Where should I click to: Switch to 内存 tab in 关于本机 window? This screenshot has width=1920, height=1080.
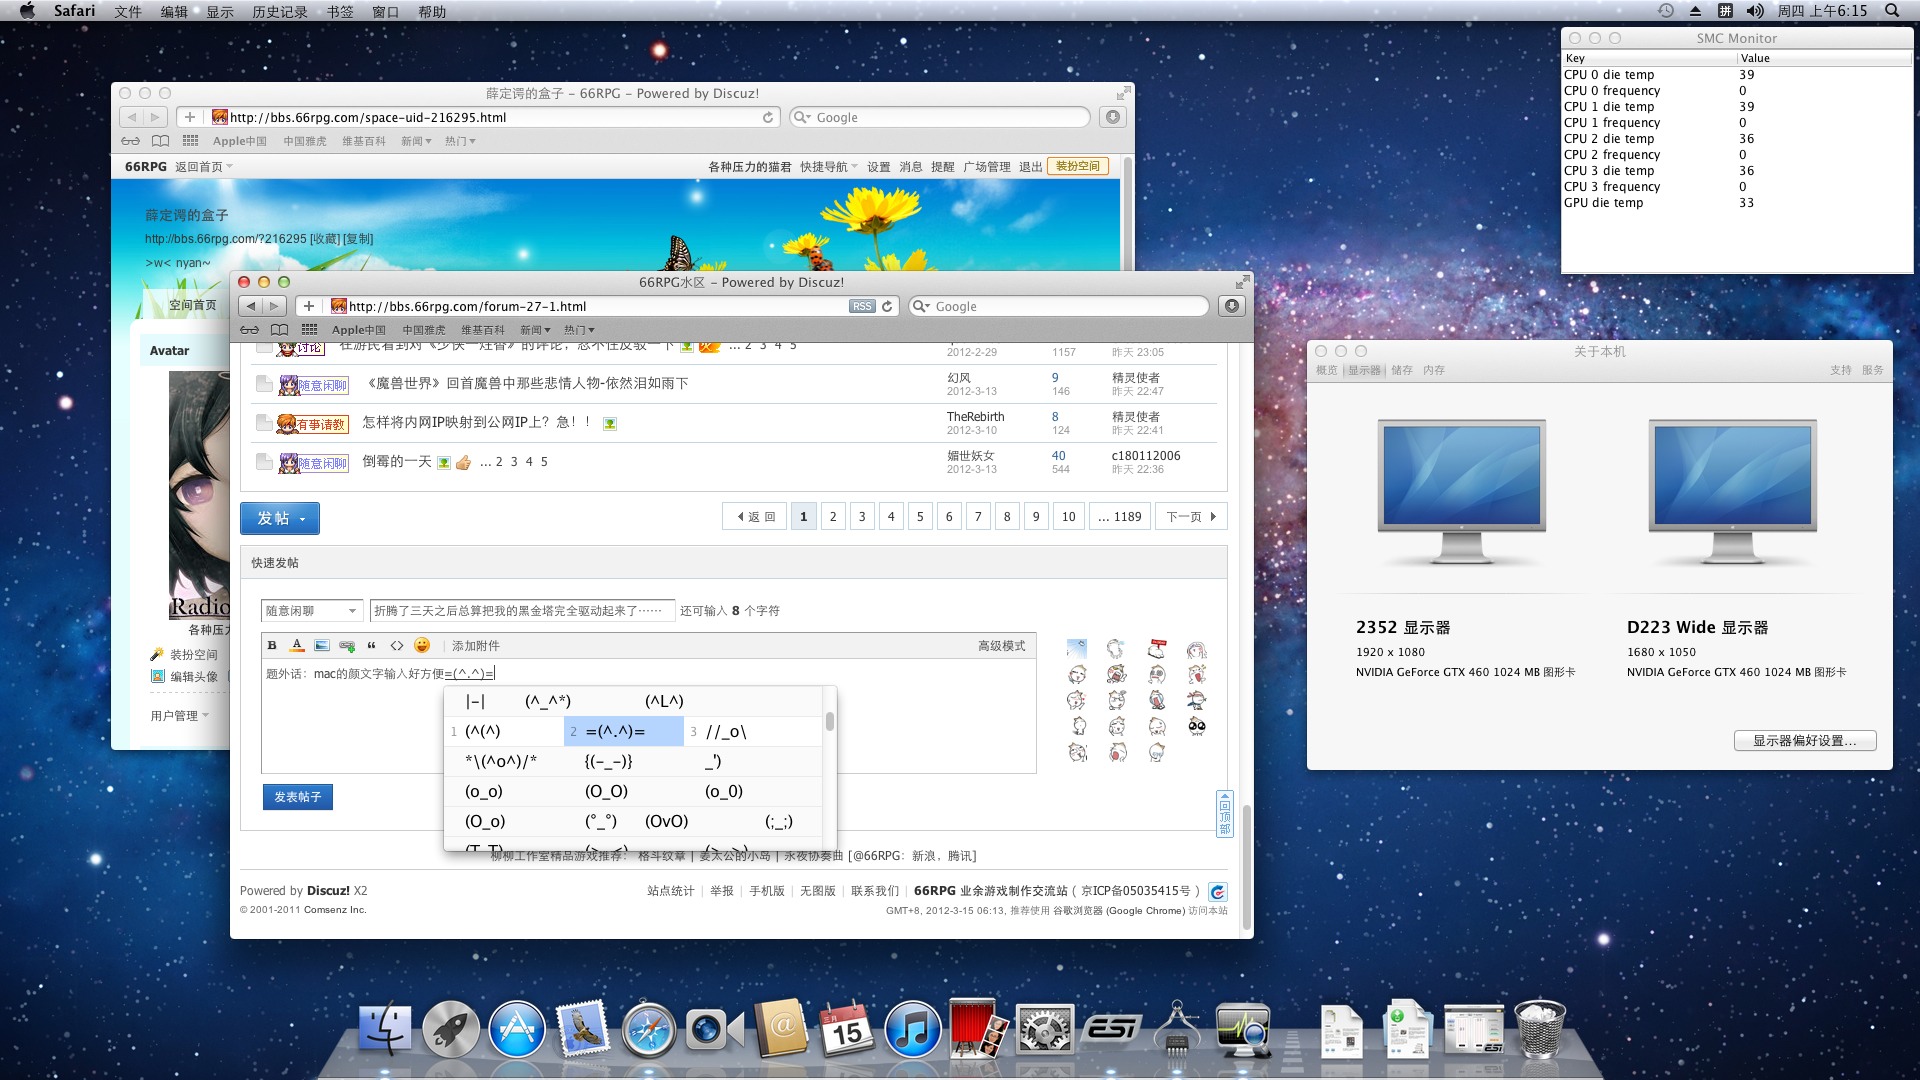point(1434,370)
